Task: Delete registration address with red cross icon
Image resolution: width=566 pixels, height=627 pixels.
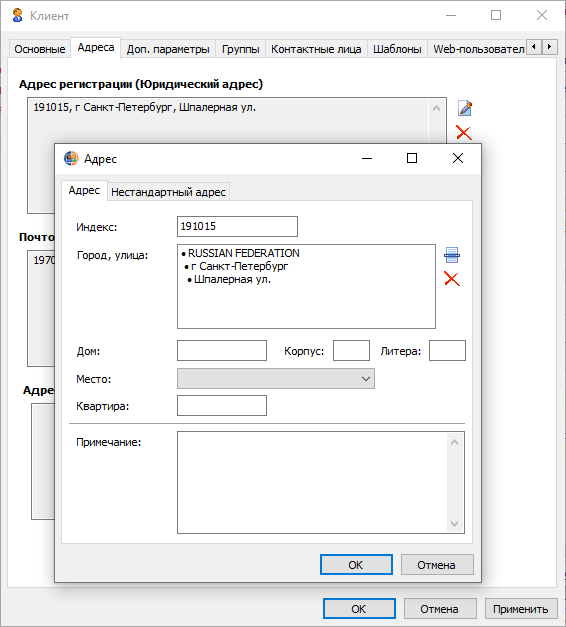Action: point(464,133)
